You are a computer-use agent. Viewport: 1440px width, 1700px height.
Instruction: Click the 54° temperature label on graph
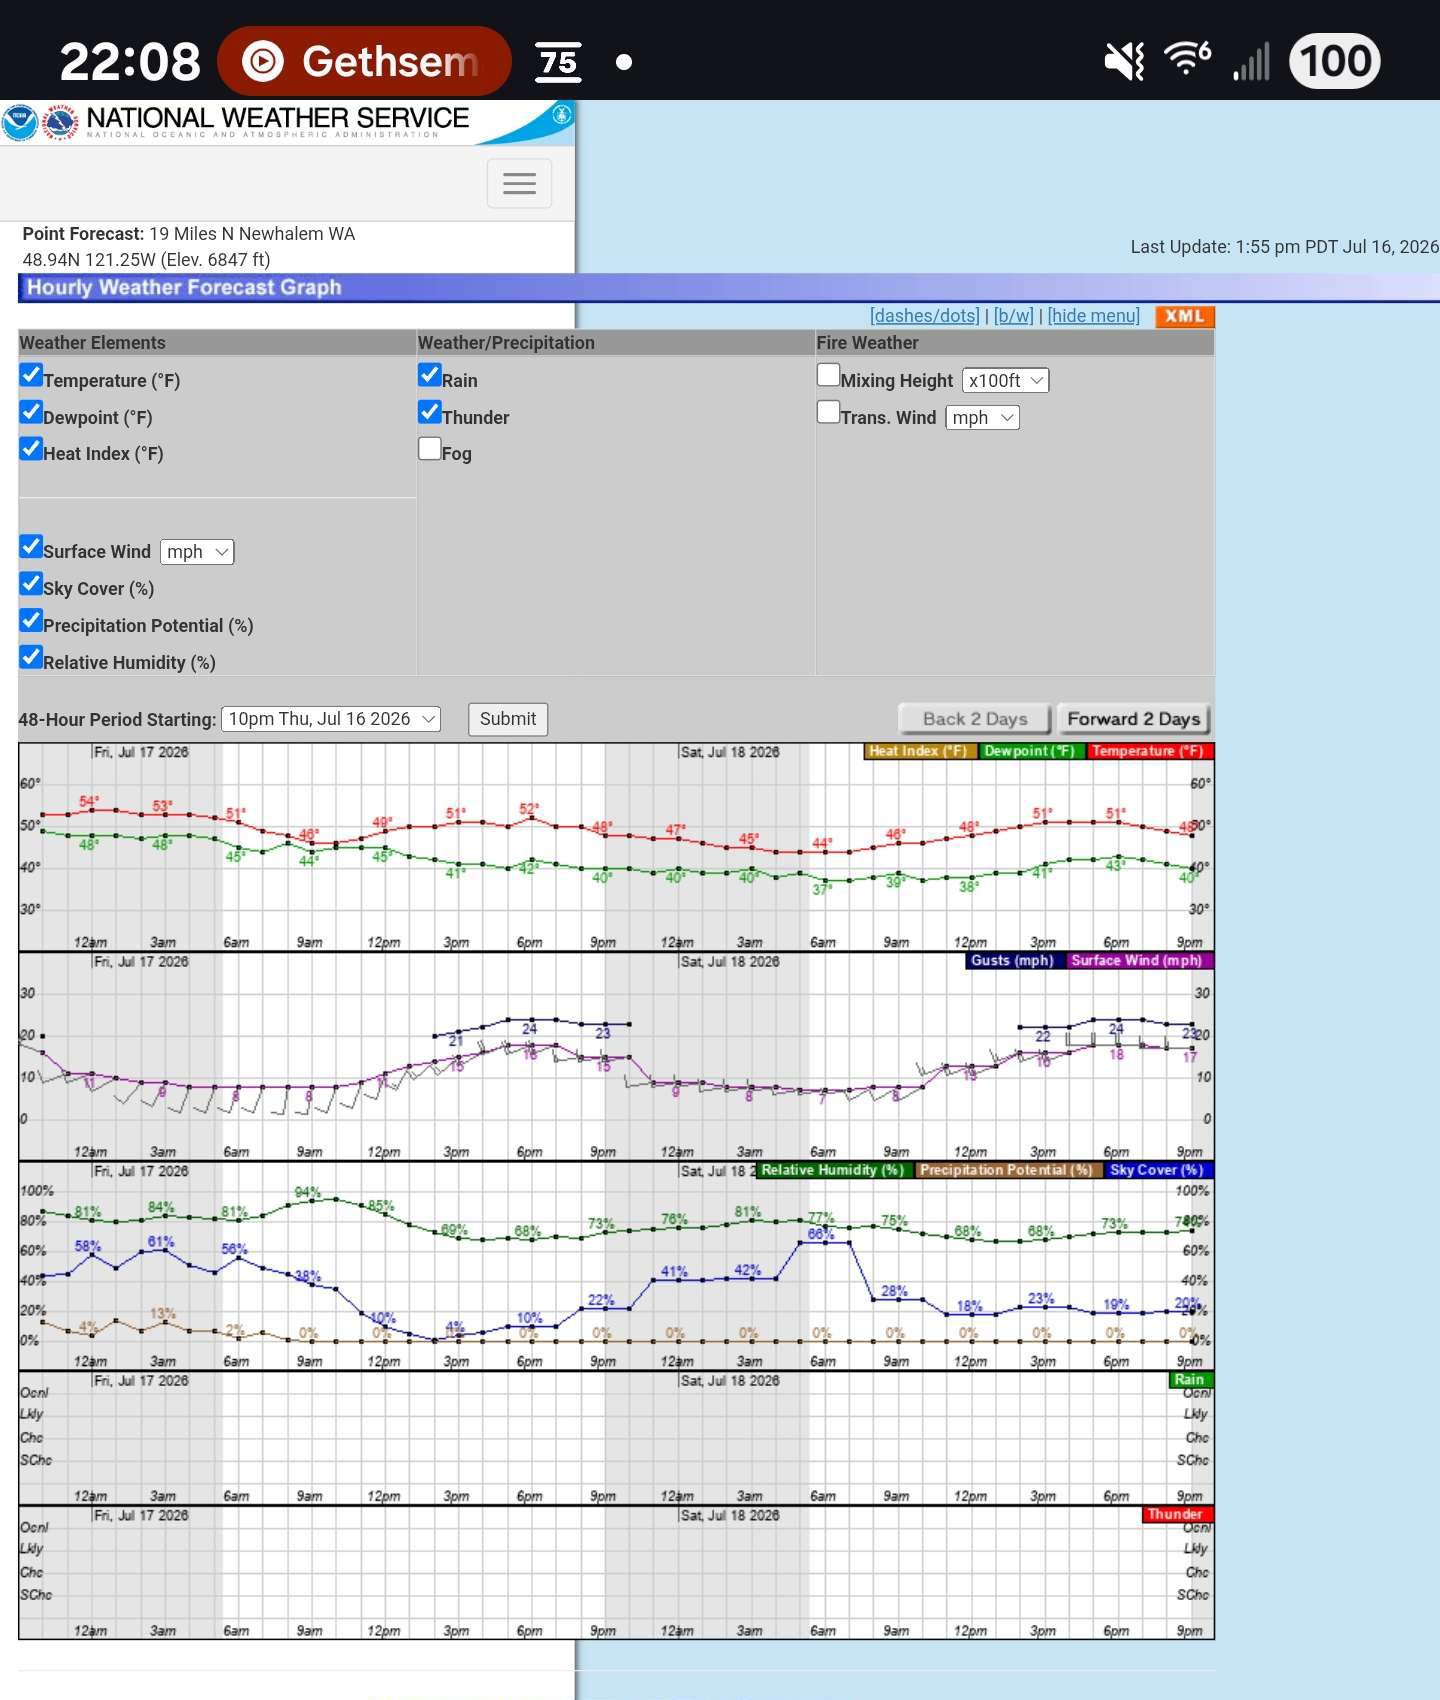tap(89, 802)
